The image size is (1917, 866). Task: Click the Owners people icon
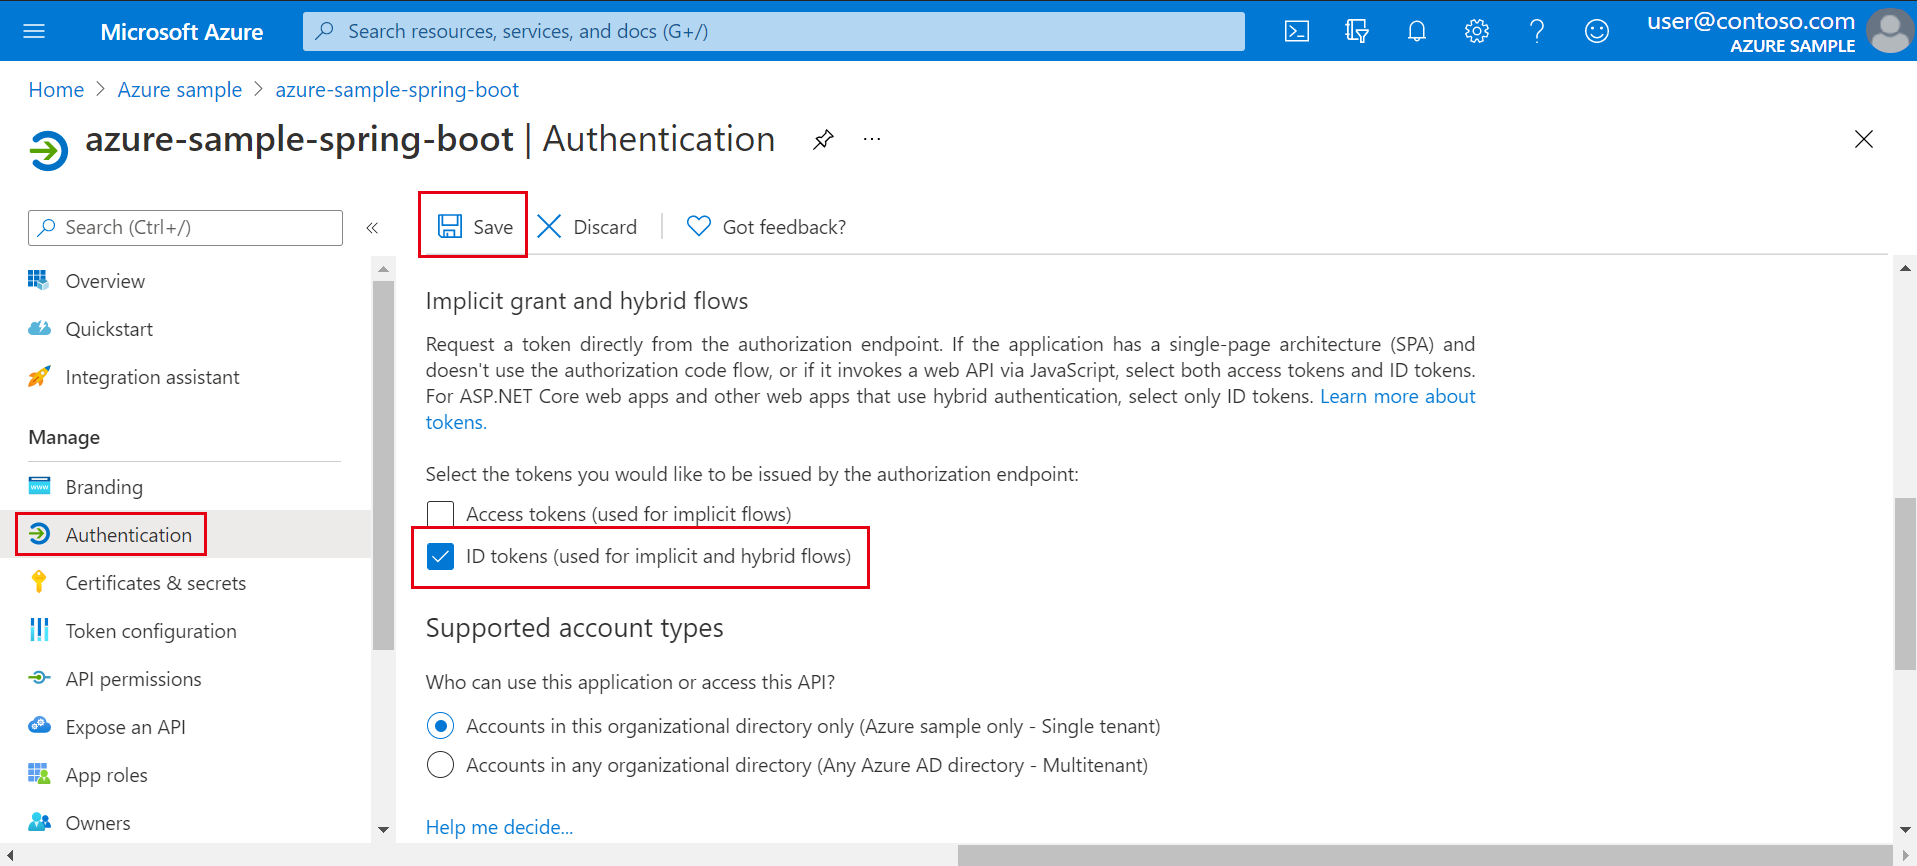[39, 822]
